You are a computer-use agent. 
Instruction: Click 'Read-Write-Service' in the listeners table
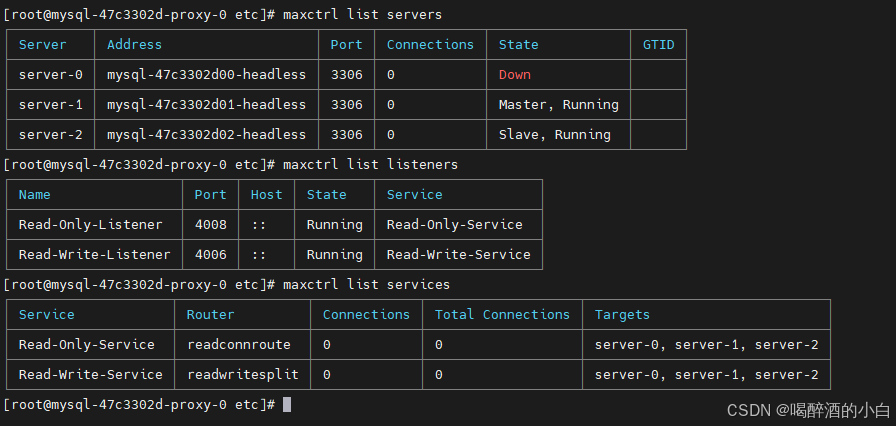(458, 255)
